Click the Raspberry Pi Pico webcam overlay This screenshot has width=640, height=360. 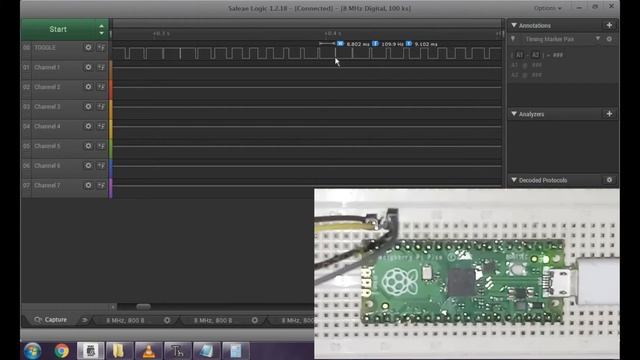pyautogui.click(x=467, y=273)
